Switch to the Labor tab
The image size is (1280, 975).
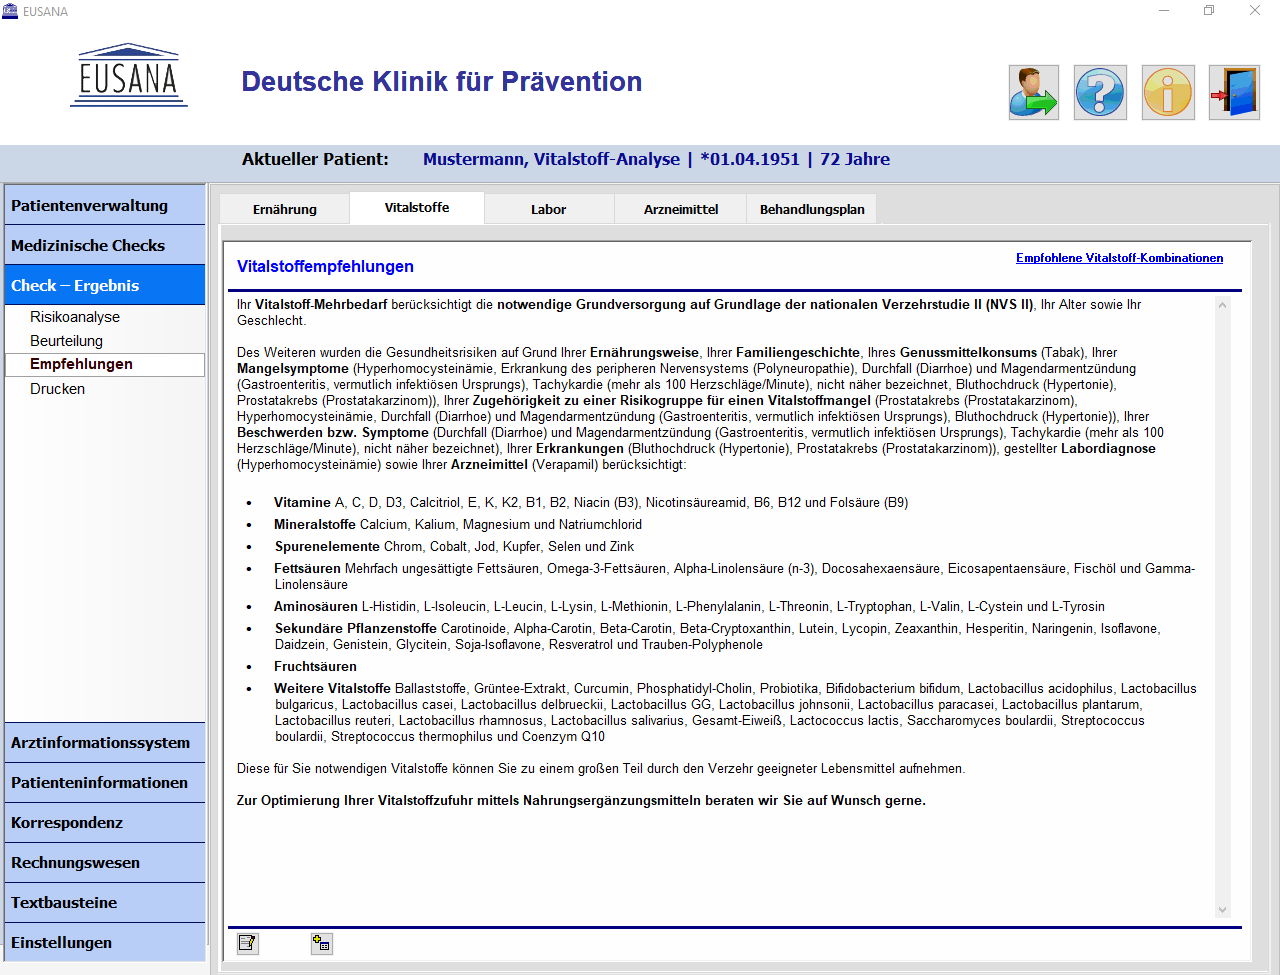click(548, 209)
